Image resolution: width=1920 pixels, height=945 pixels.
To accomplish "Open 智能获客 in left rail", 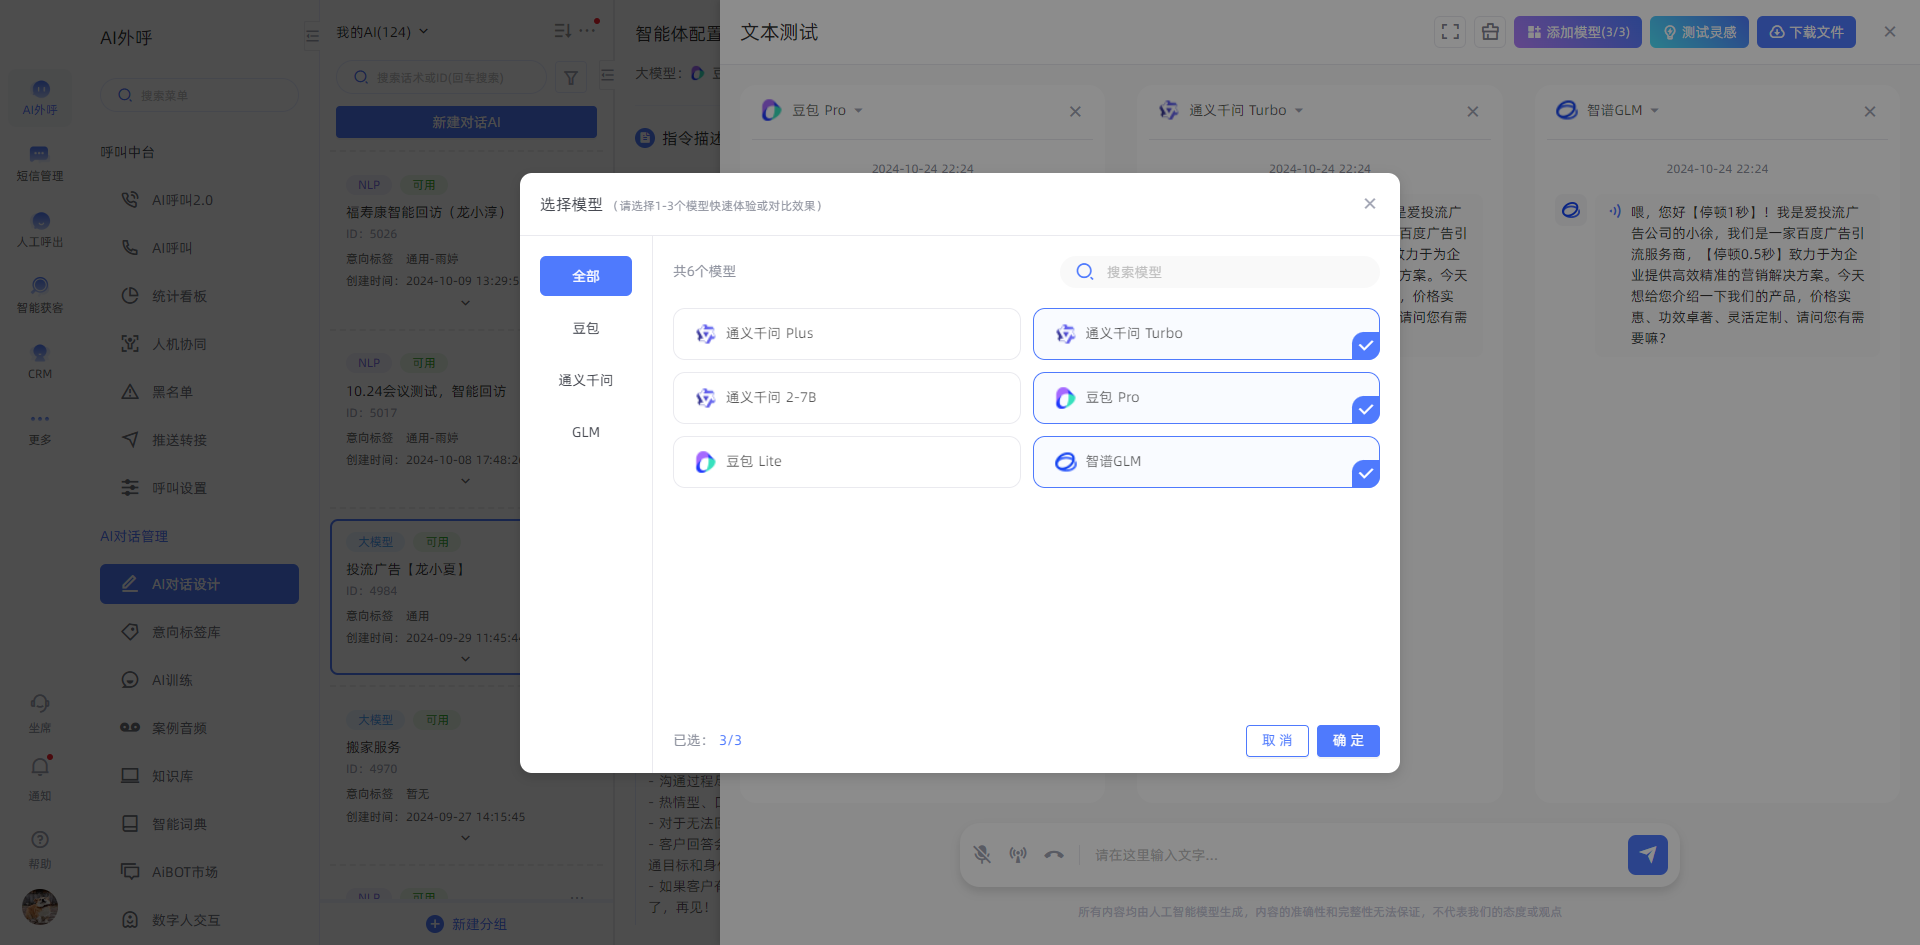I will [x=40, y=296].
